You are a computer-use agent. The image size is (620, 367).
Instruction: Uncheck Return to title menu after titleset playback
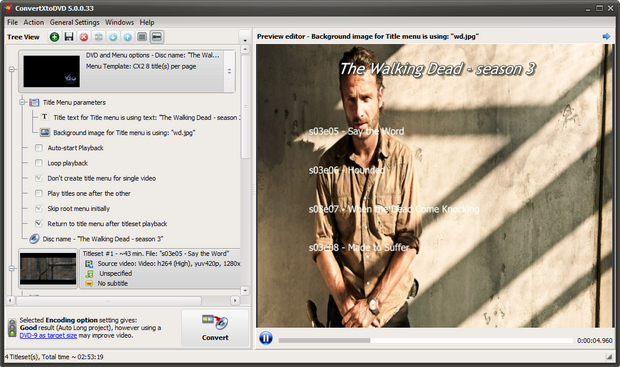pos(39,223)
